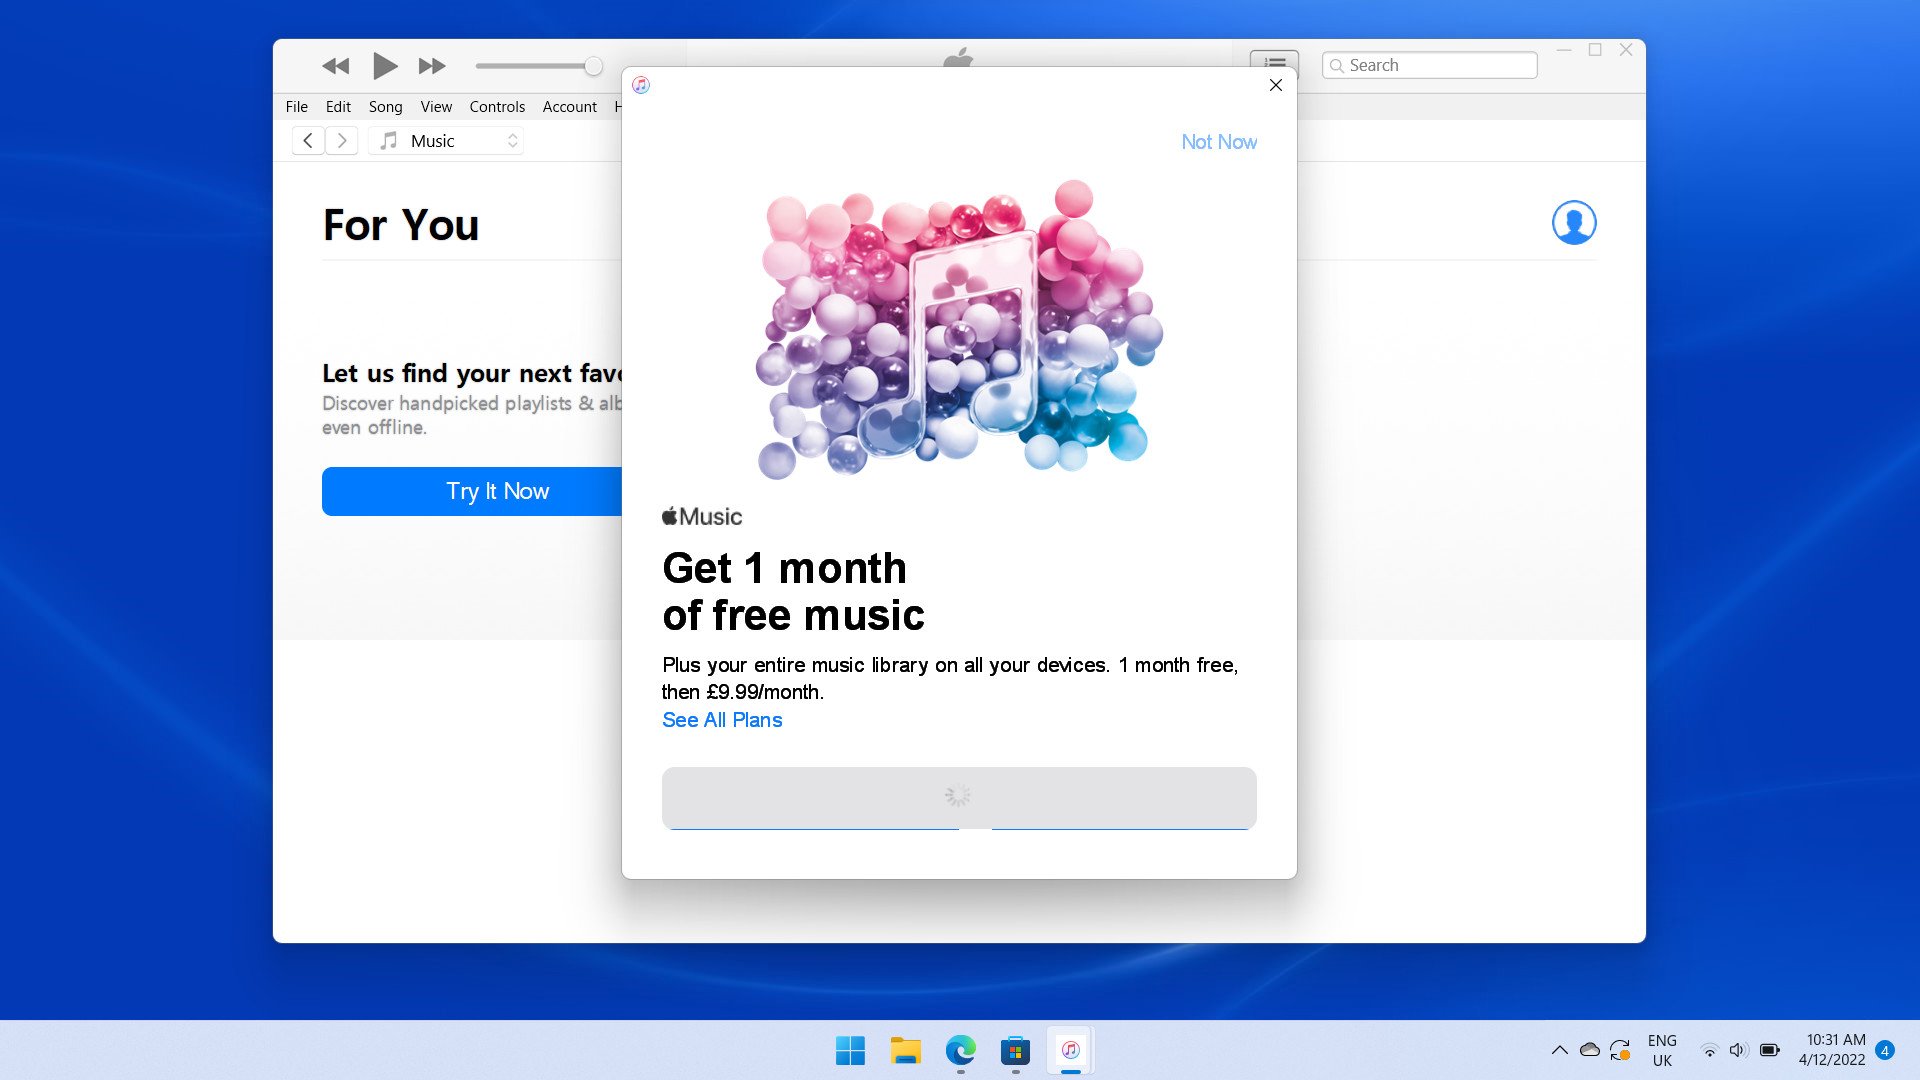Open the Account menu
This screenshot has width=1920, height=1080.
point(569,106)
